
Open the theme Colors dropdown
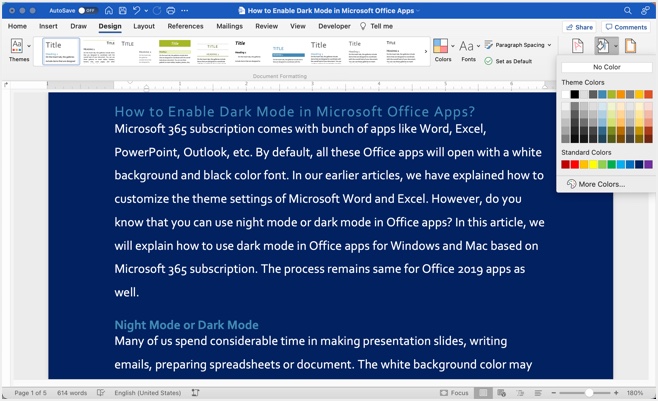(x=443, y=49)
